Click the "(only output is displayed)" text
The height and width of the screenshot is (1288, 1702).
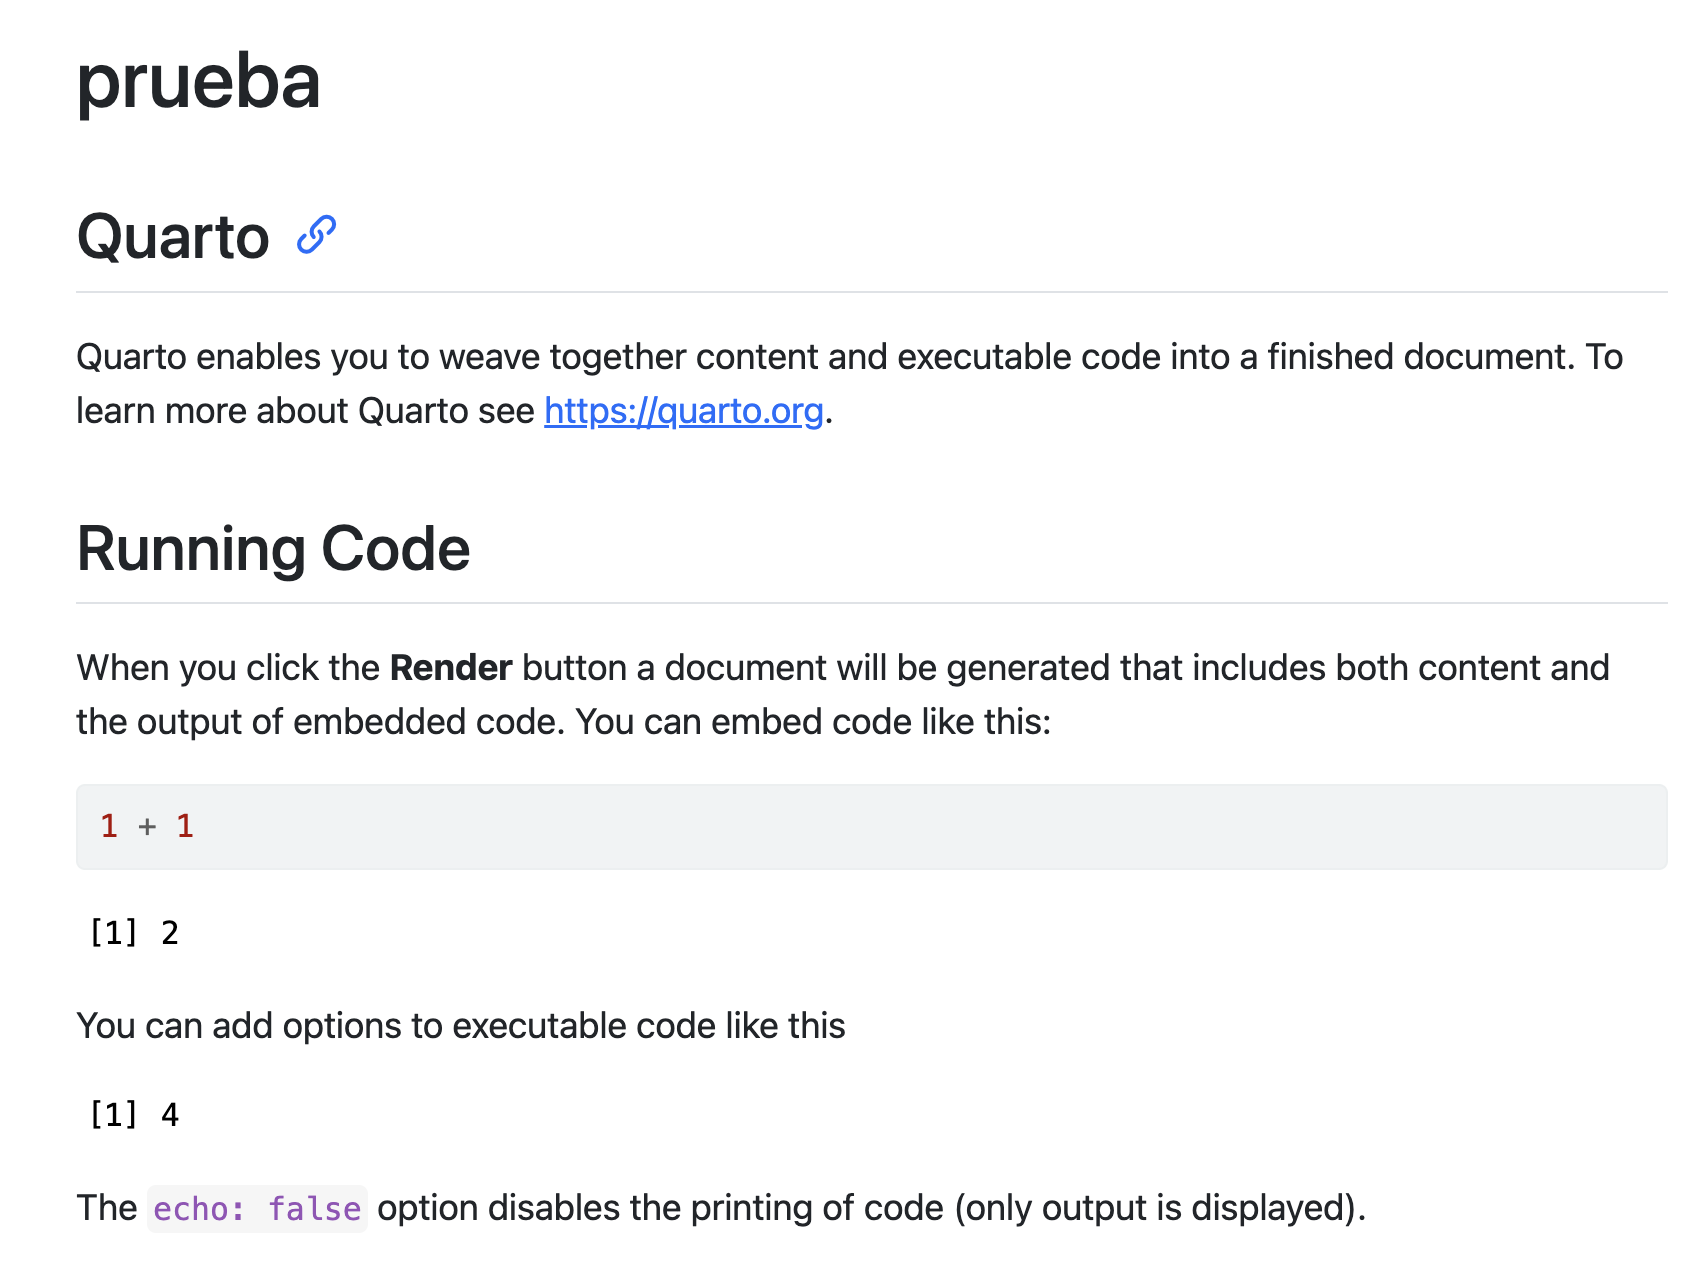pos(1160,1208)
